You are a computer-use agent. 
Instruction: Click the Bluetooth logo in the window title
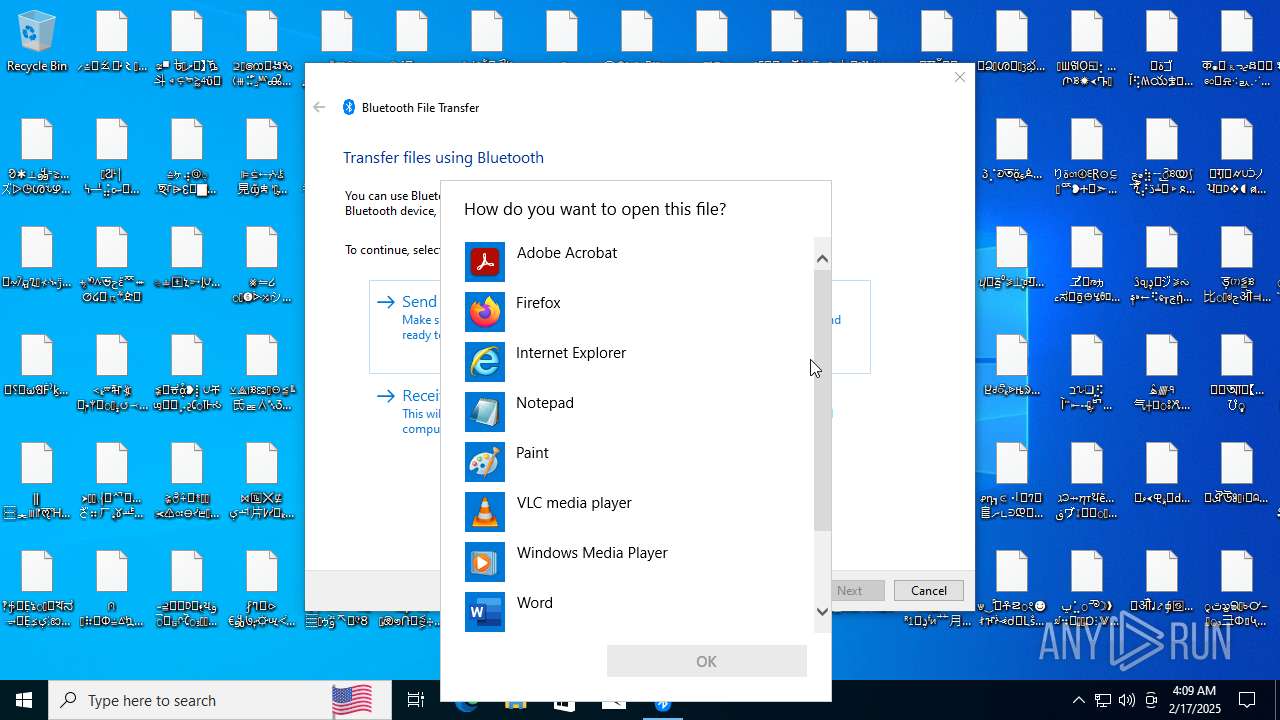pos(349,107)
